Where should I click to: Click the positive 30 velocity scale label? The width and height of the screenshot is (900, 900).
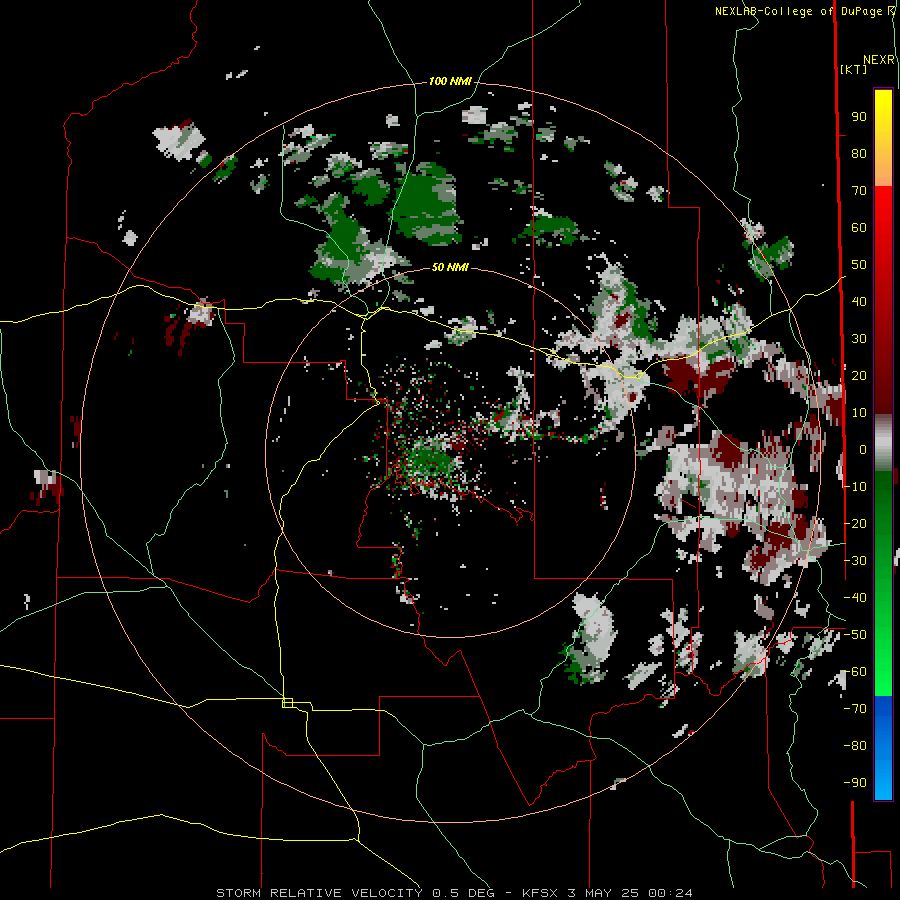click(859, 339)
